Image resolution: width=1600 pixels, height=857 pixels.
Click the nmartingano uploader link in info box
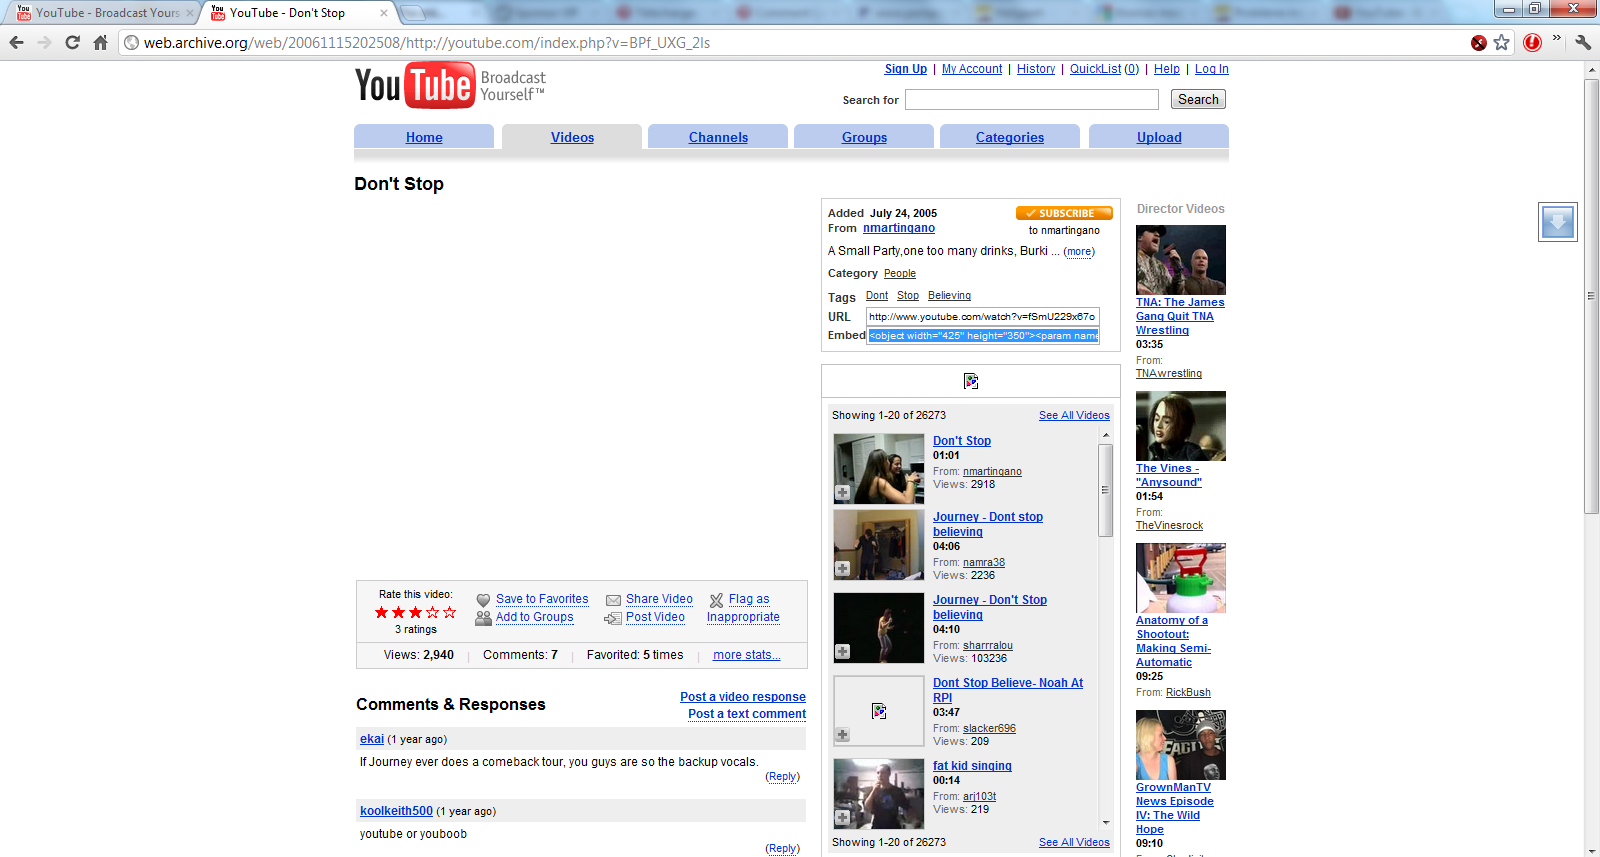click(x=899, y=228)
